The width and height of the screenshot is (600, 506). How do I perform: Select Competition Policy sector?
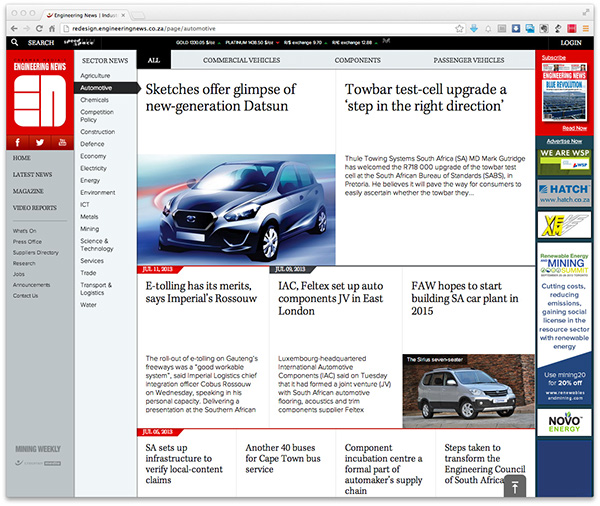(x=97, y=116)
